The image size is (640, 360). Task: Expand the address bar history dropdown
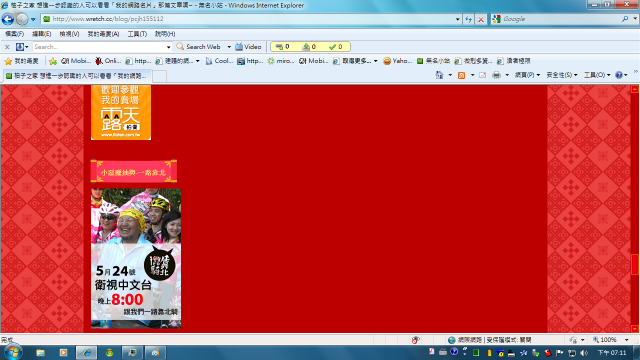click(458, 19)
